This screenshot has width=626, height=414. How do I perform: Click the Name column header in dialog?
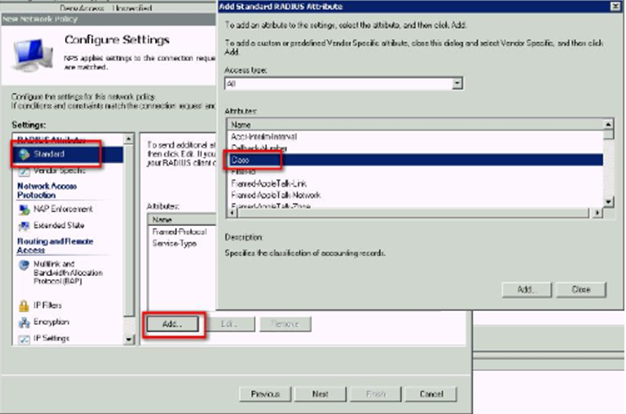pos(415,125)
